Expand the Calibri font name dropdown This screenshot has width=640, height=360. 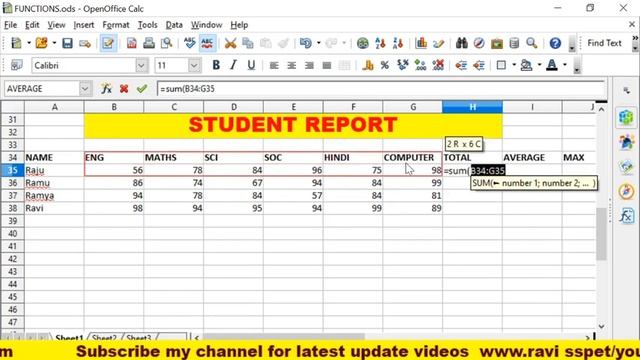141,65
